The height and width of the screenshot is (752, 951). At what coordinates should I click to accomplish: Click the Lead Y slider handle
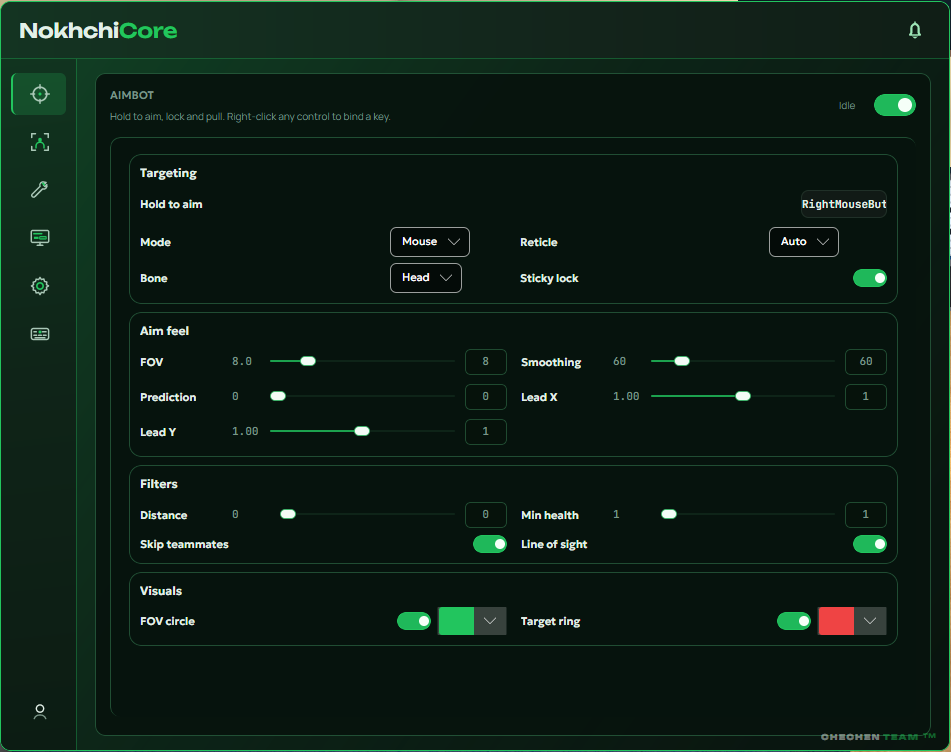click(362, 431)
